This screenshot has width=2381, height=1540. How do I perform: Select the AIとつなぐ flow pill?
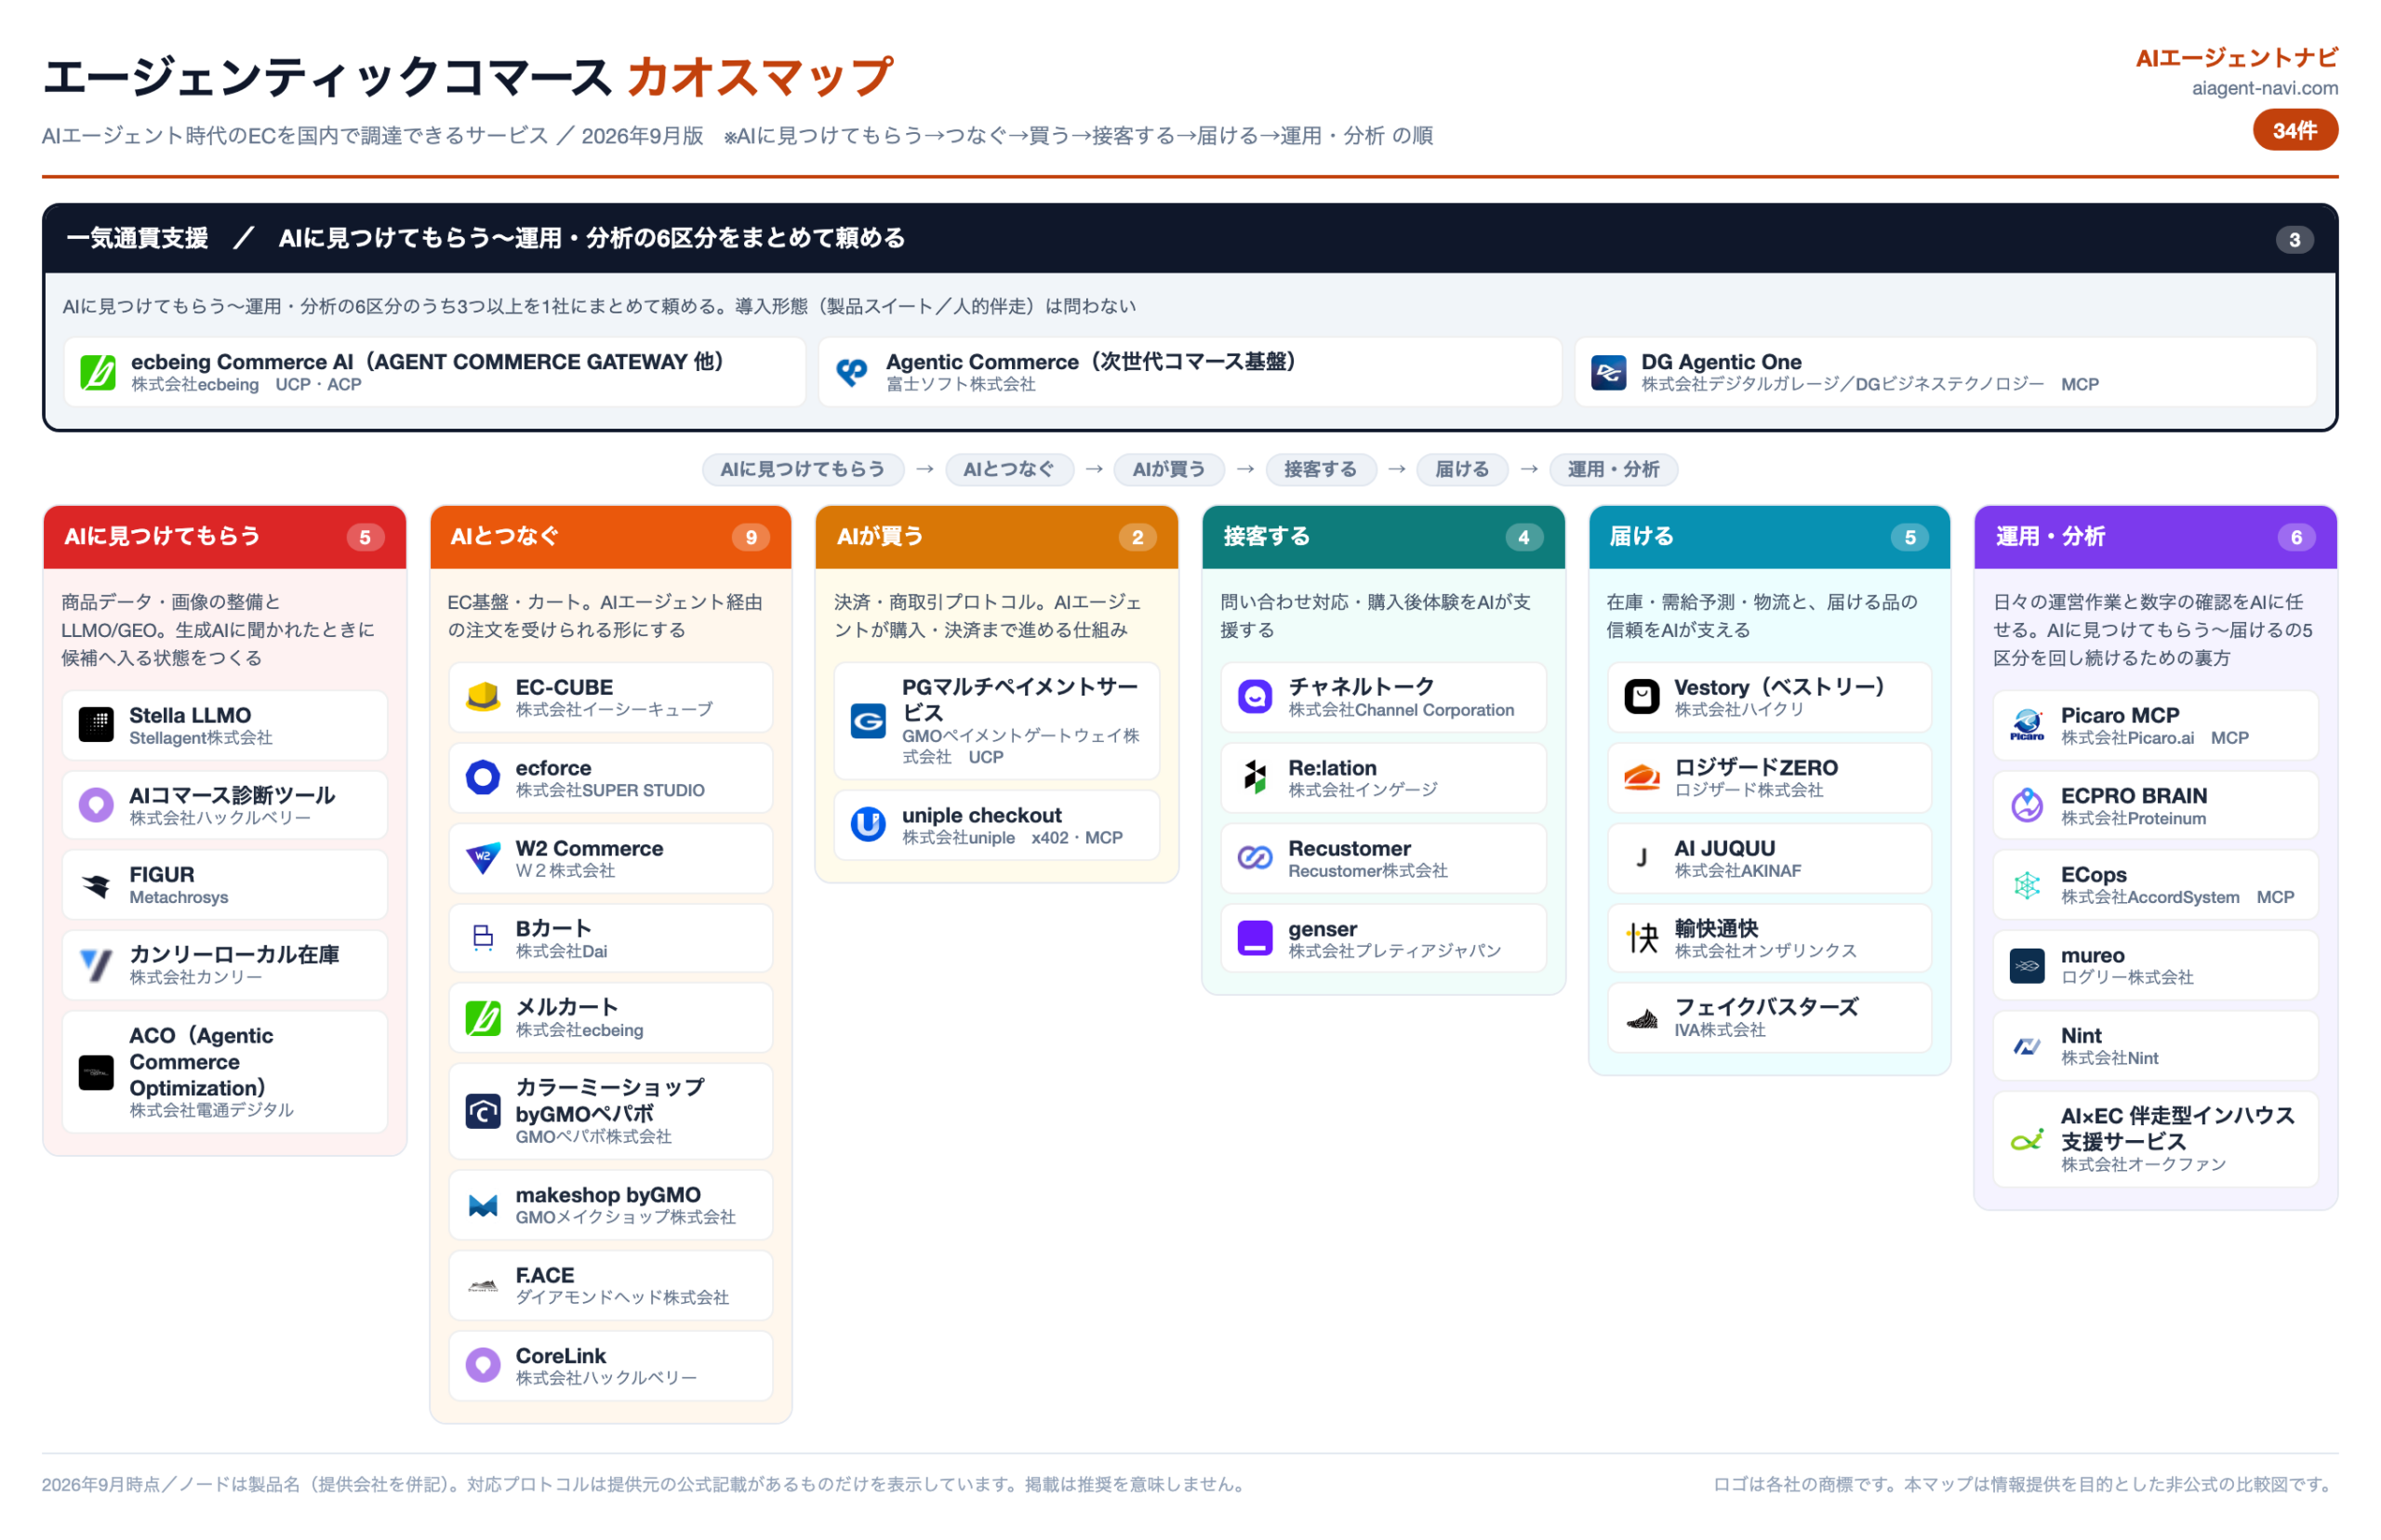point(1009,469)
